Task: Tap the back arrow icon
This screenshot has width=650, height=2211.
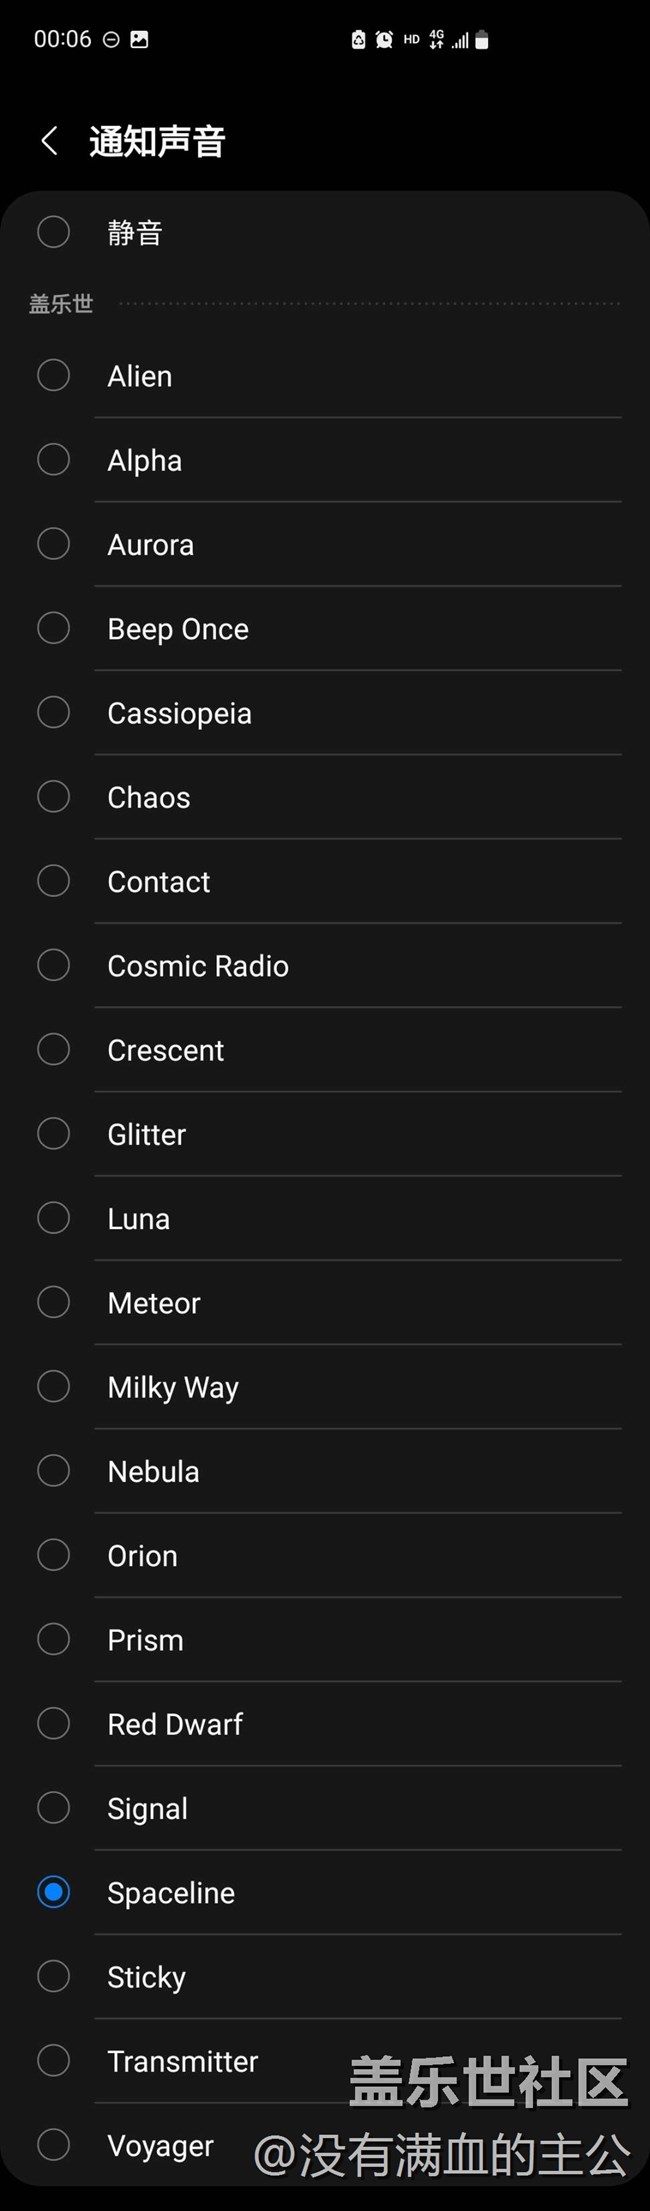Action: point(49,141)
